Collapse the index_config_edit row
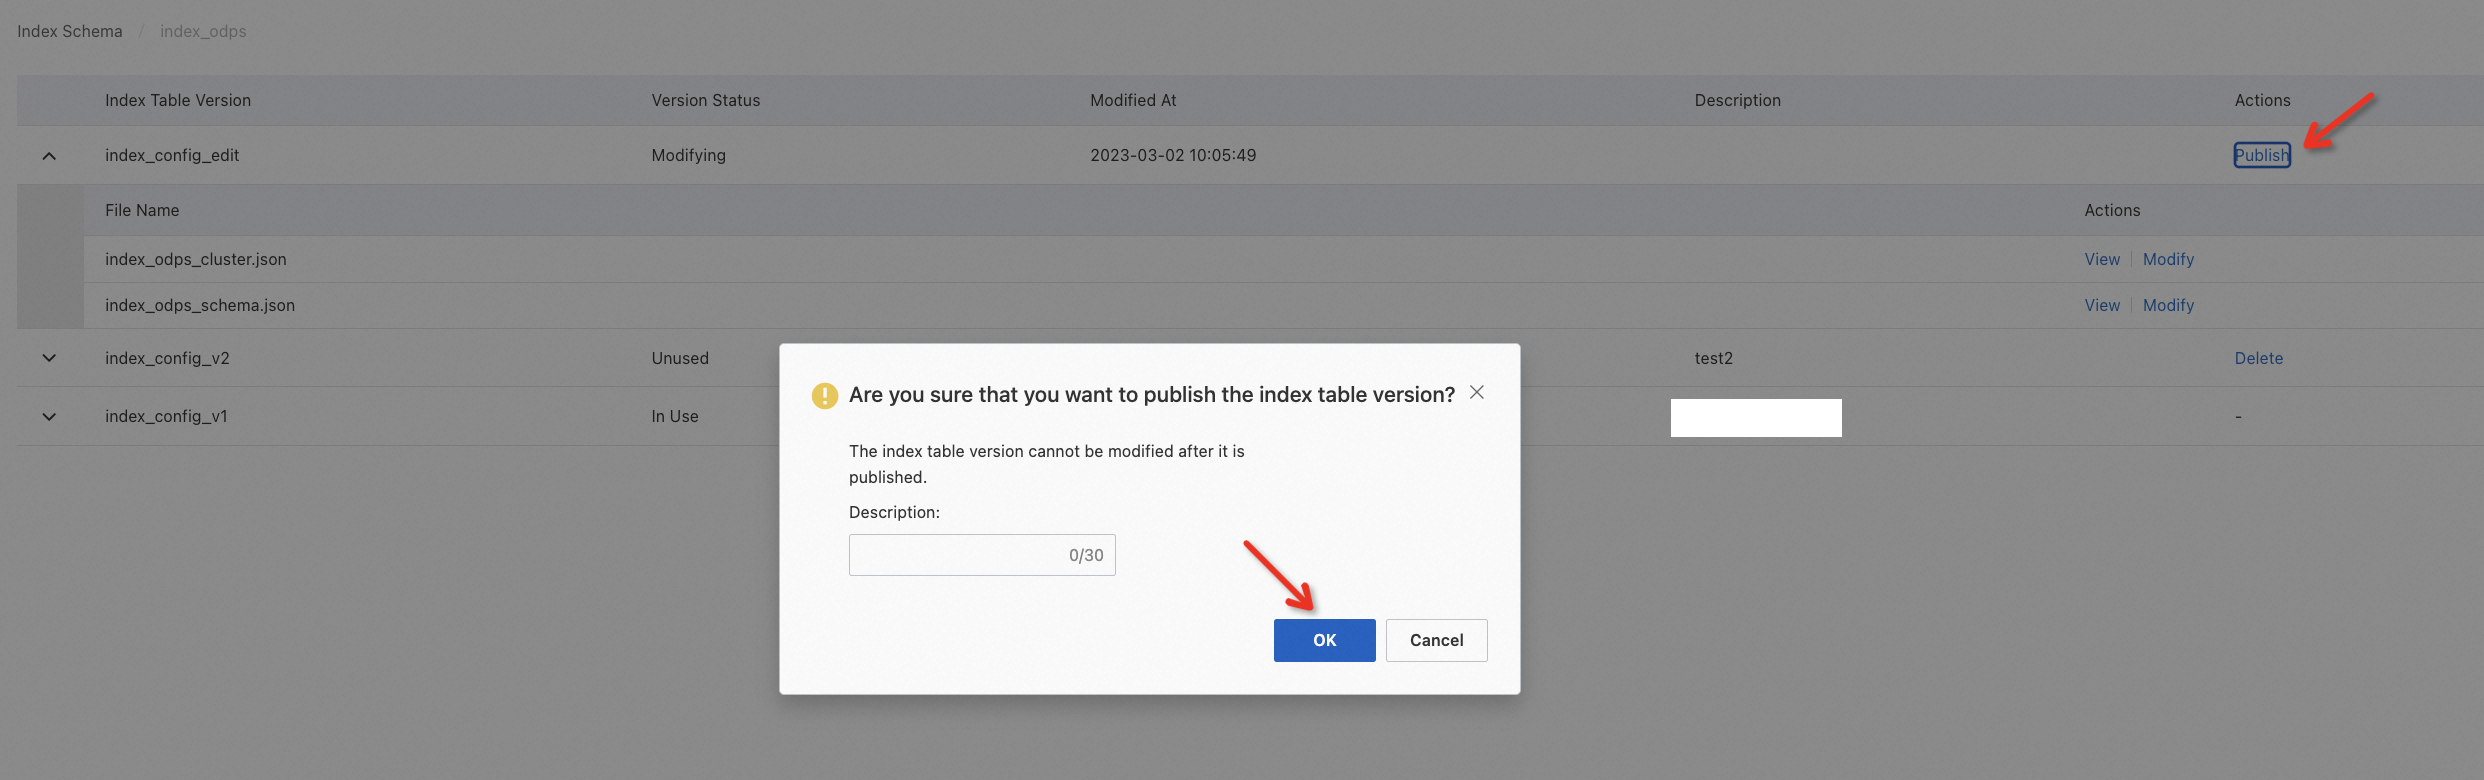Viewport: 2484px width, 780px height. (x=49, y=156)
